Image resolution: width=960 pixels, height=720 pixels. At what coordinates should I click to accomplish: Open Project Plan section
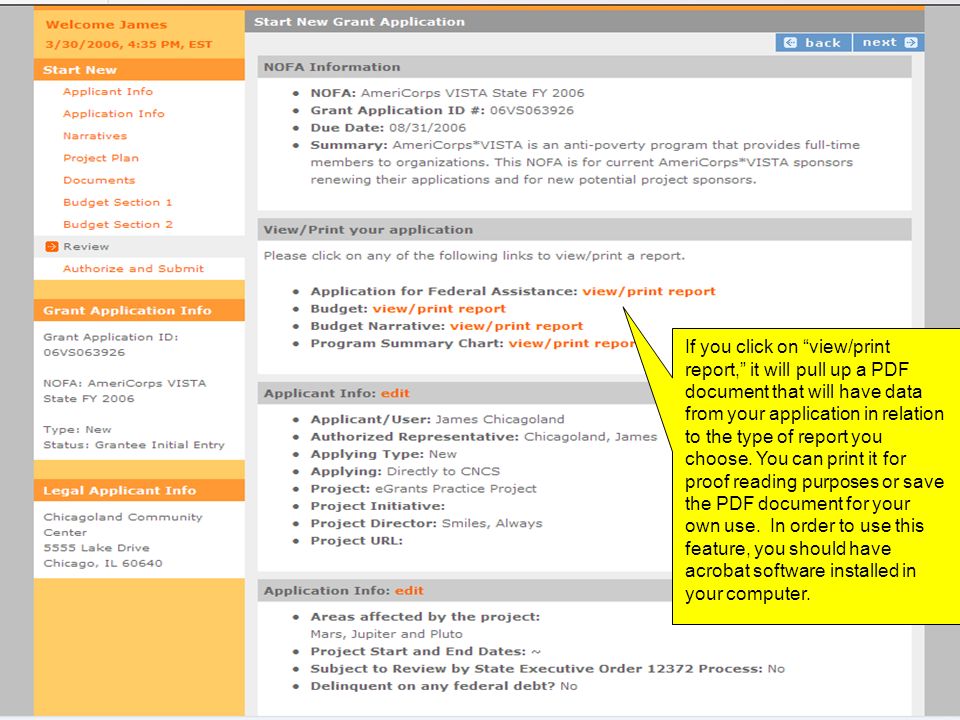[101, 158]
